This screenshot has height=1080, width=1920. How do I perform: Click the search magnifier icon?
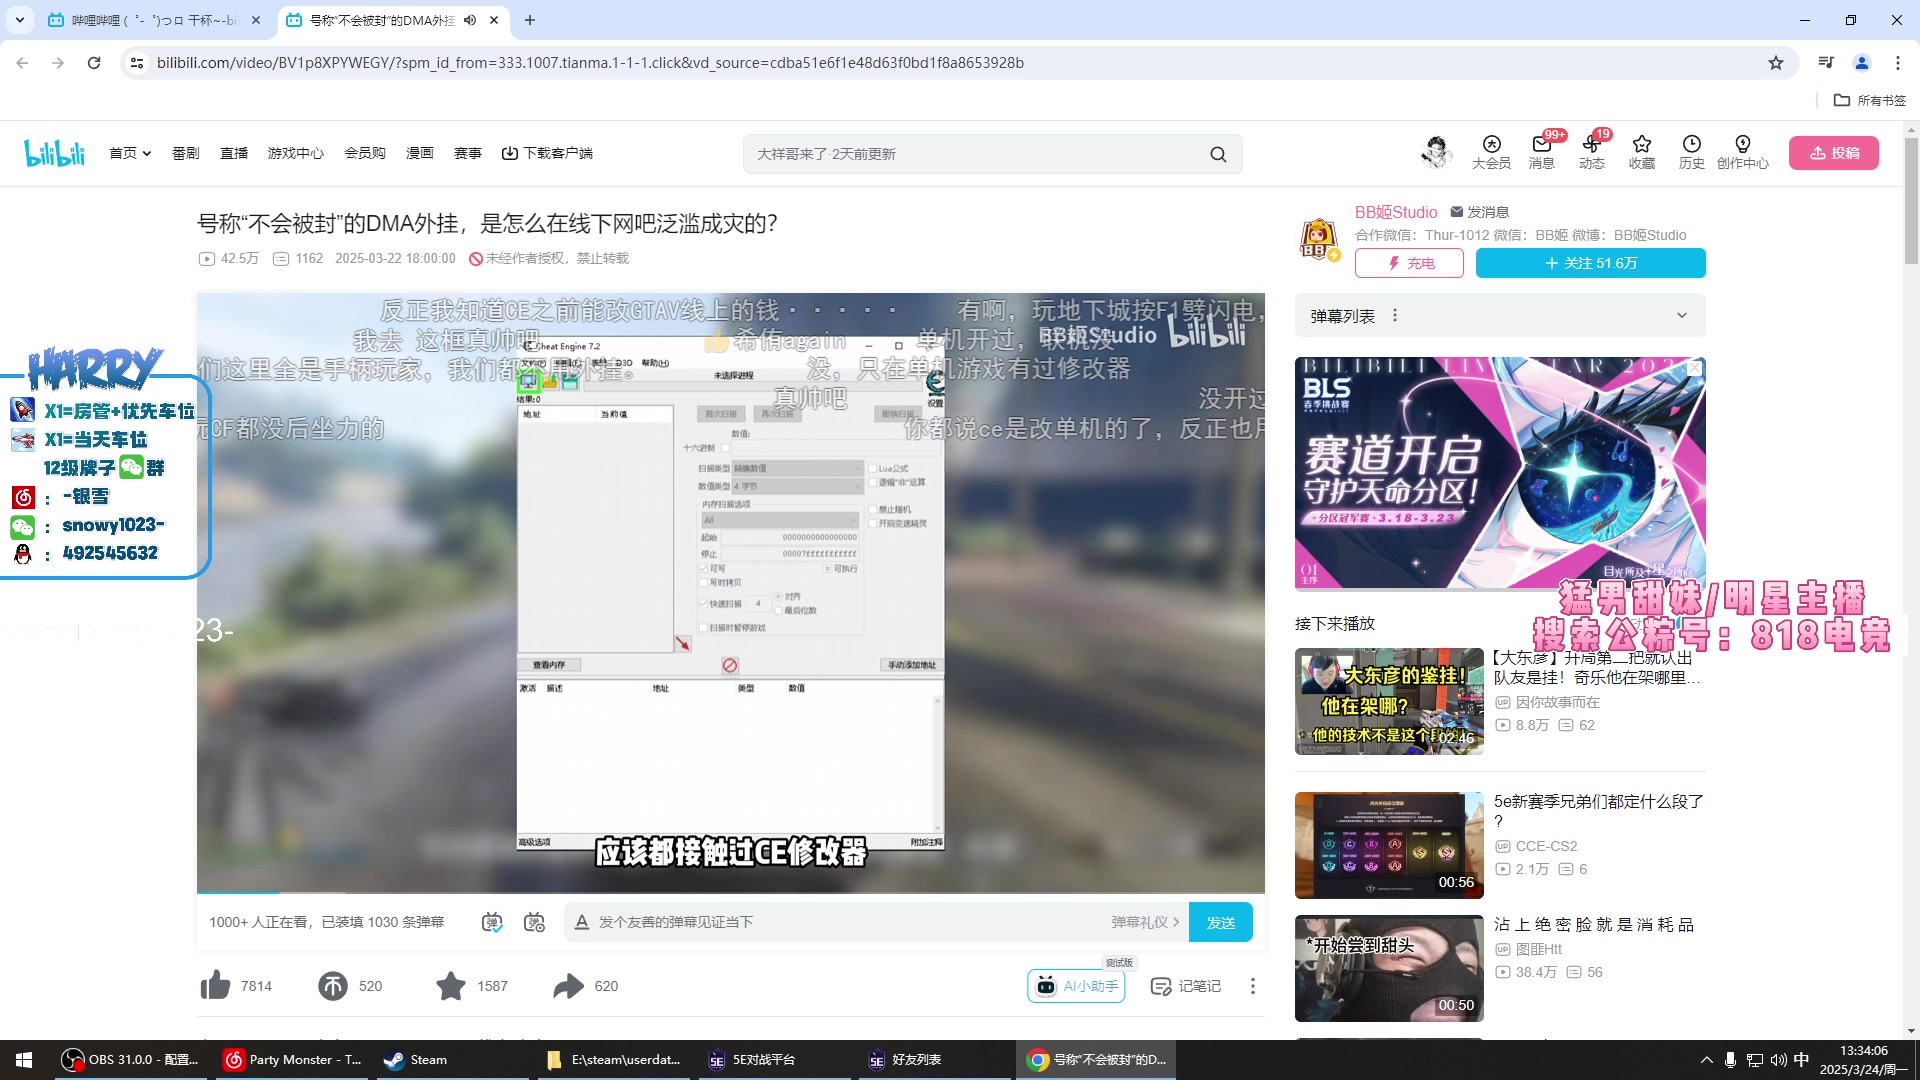click(1218, 154)
